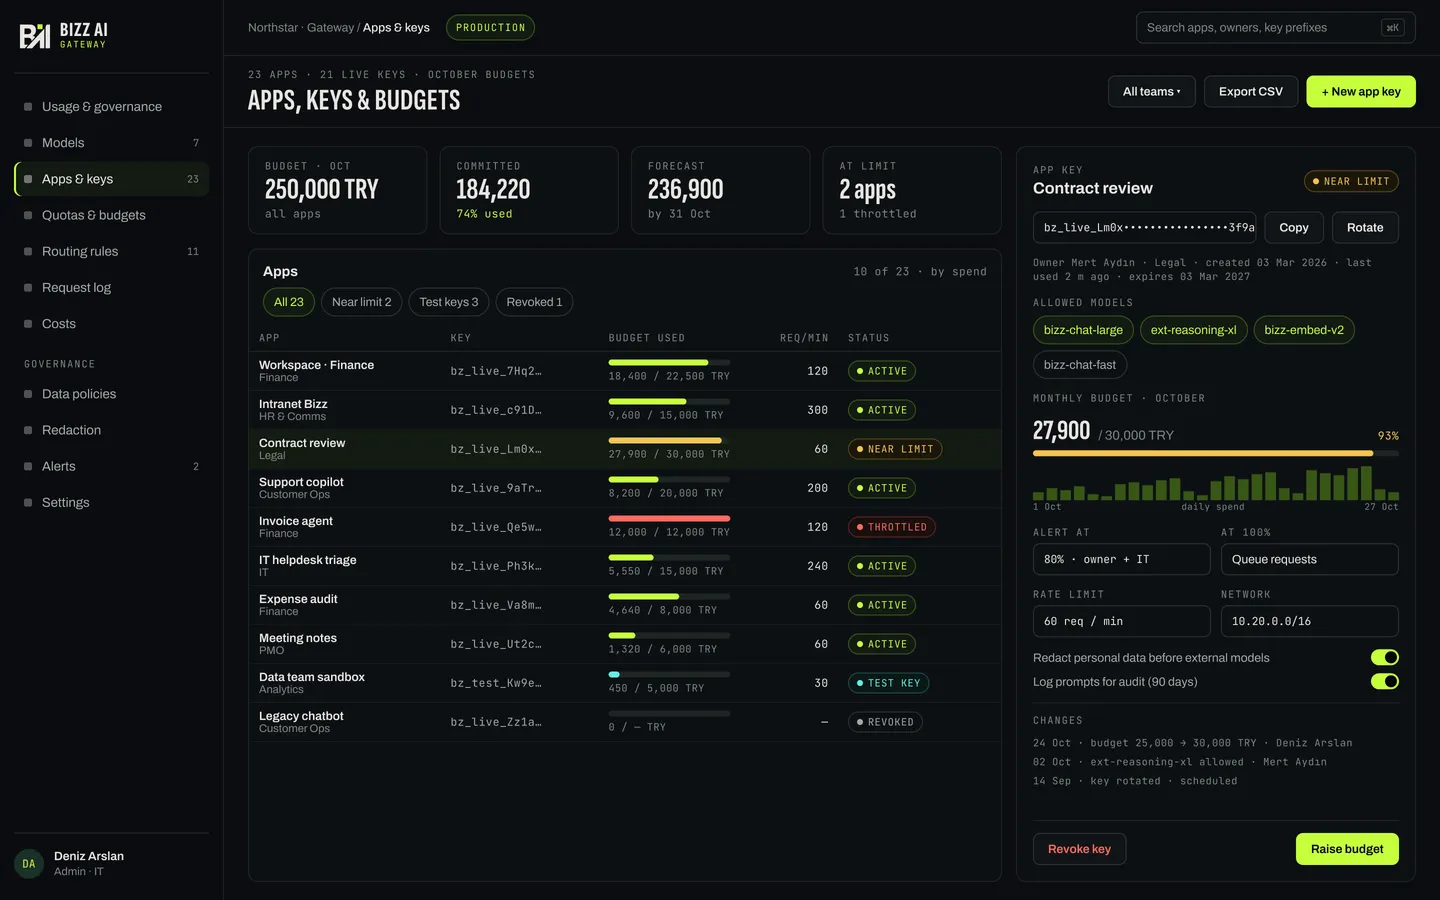Click the THROTTLED status badge for Invoice agent
This screenshot has width=1440, height=900.
pyautogui.click(x=891, y=527)
